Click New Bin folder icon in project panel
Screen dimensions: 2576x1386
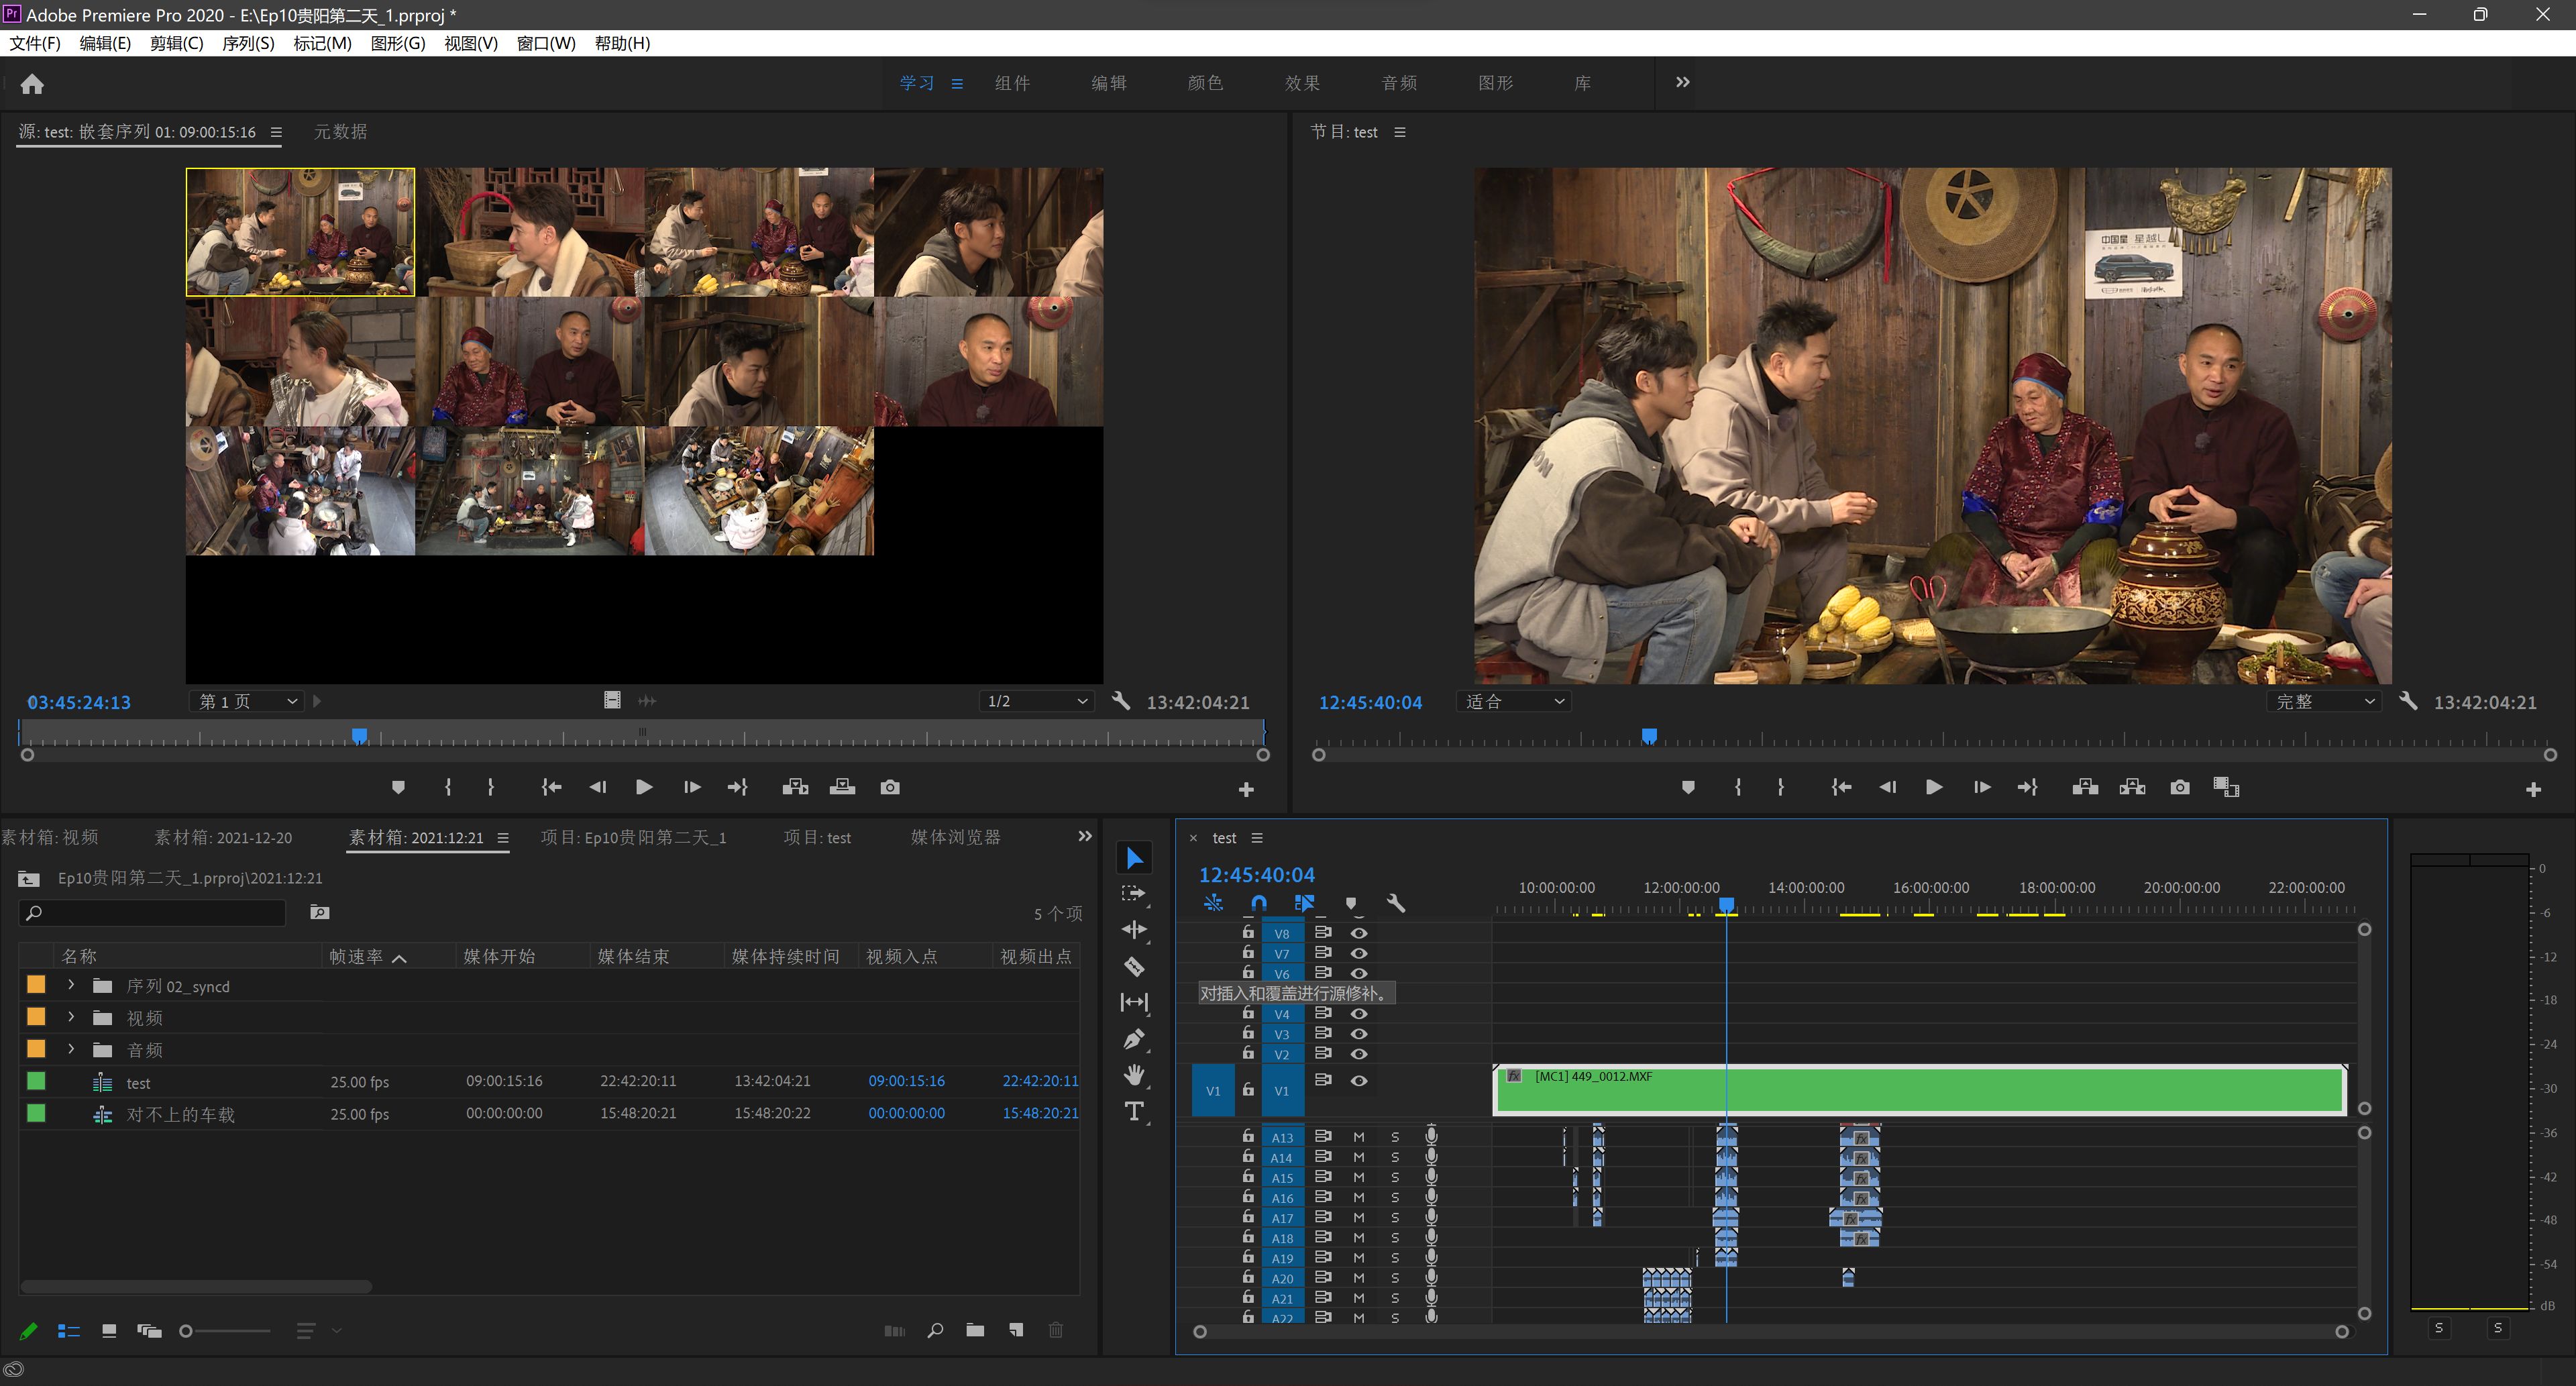(x=975, y=1330)
